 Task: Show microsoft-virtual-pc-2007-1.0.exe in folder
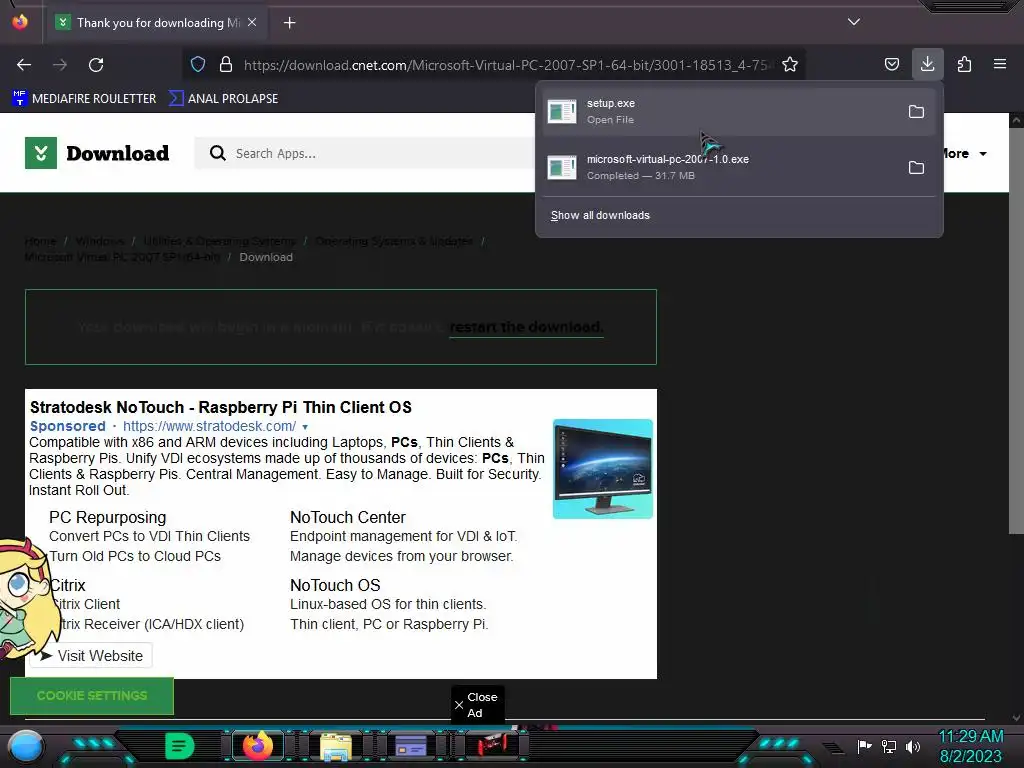[x=916, y=168]
